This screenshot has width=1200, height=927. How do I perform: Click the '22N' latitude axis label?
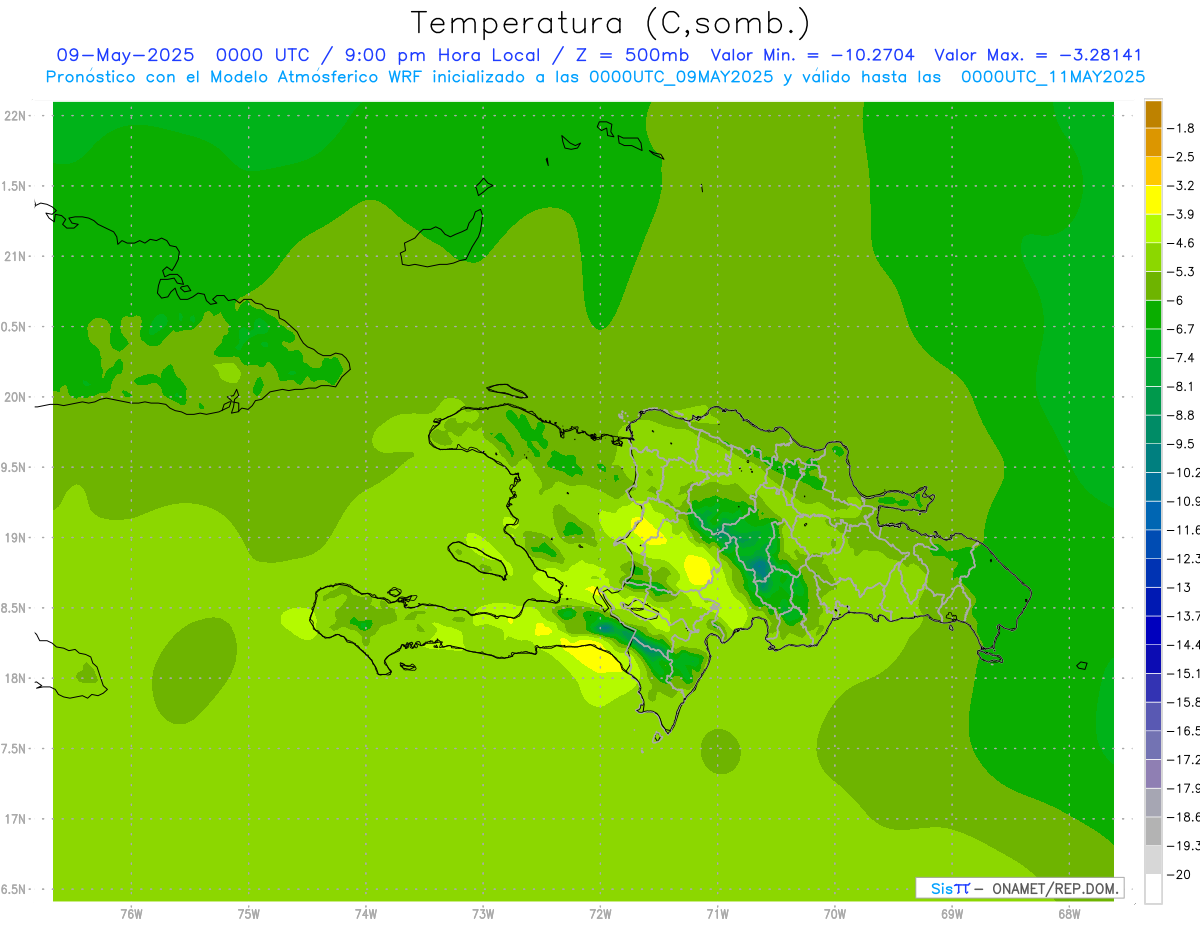coord(17,116)
